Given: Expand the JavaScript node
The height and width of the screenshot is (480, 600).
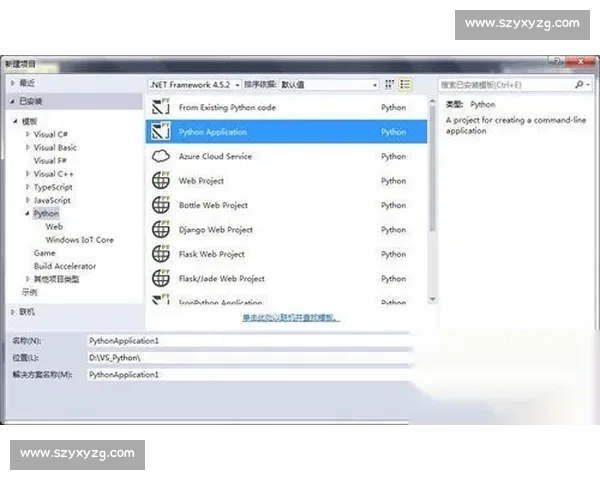Looking at the screenshot, I should click(28, 200).
